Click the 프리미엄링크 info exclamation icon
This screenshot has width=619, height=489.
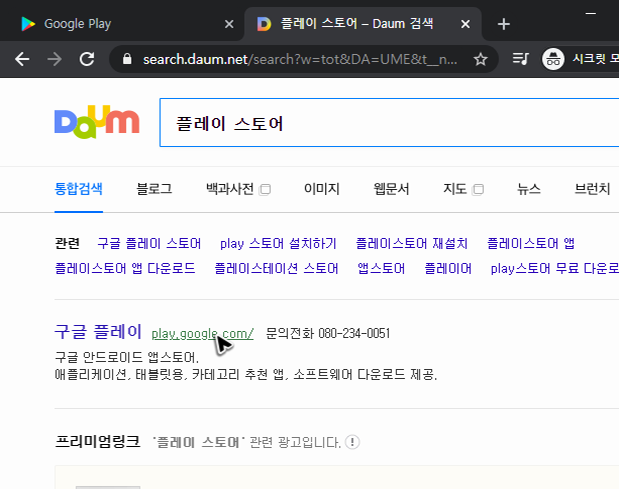(352, 442)
